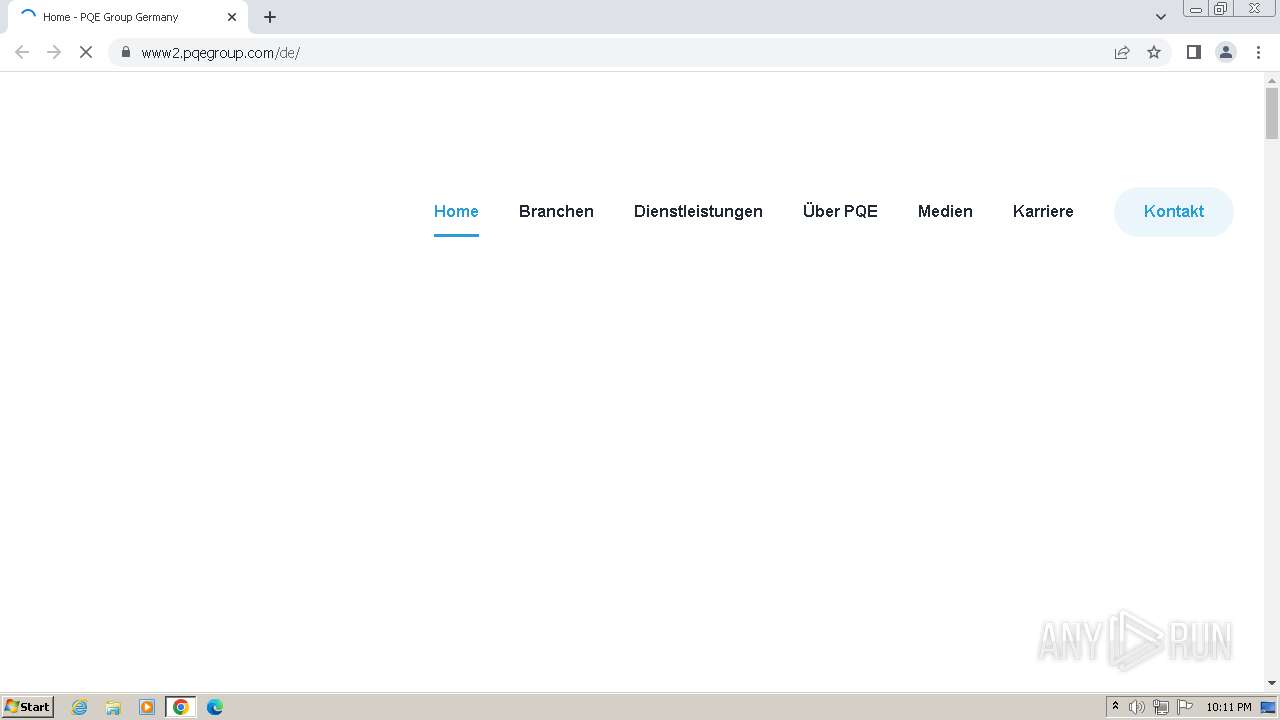Image resolution: width=1280 pixels, height=720 pixels.
Task: Open the network tray icon
Action: click(1161, 707)
